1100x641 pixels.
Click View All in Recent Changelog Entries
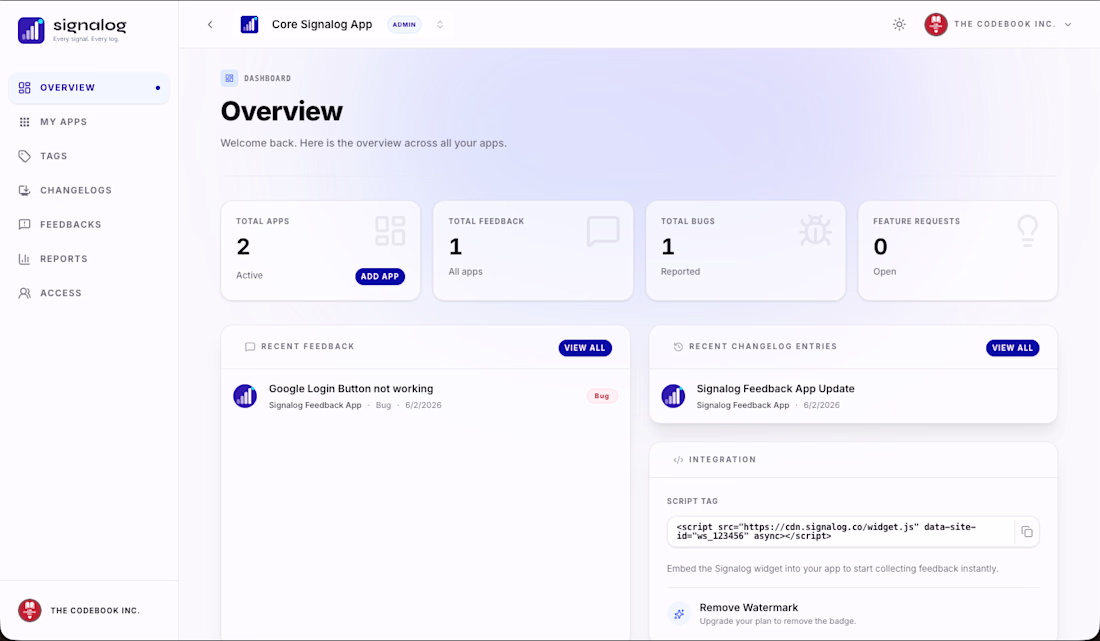[1012, 348]
